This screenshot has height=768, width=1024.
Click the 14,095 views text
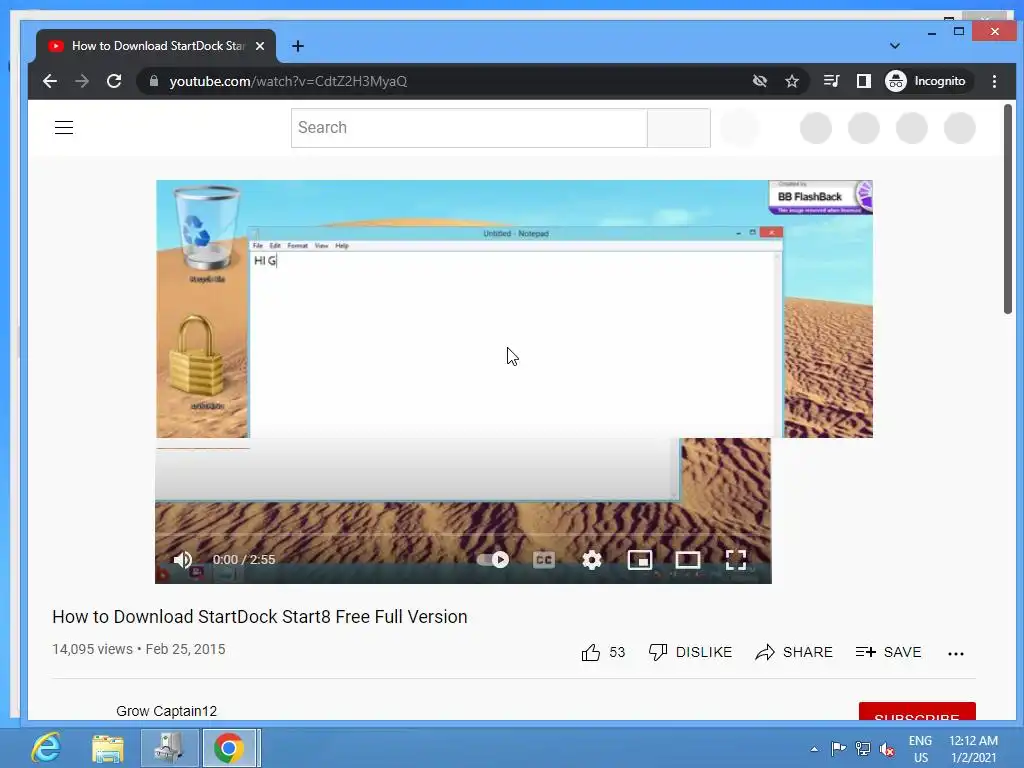tap(93, 649)
